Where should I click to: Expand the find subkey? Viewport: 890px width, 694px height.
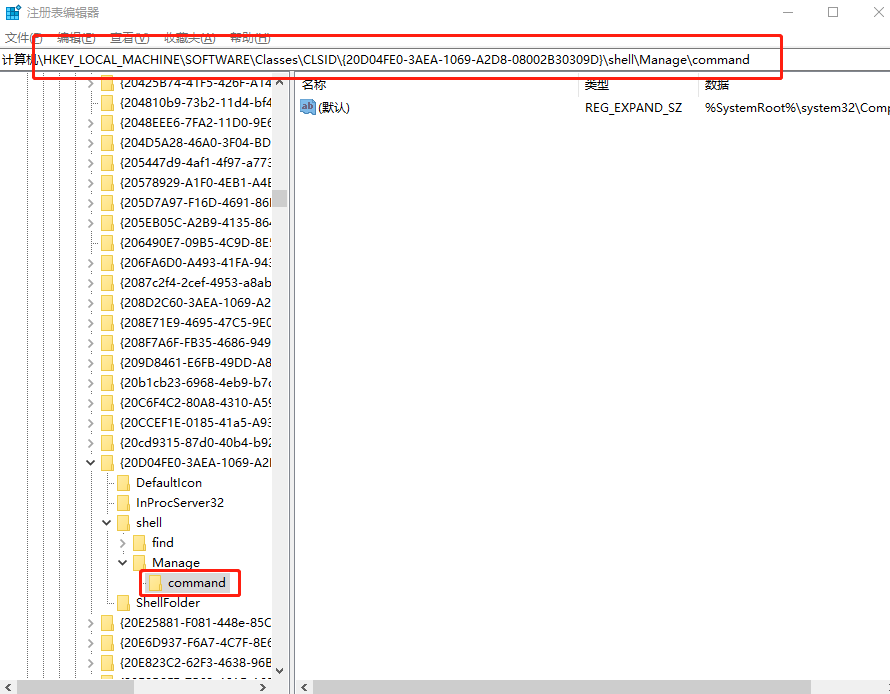click(123, 543)
